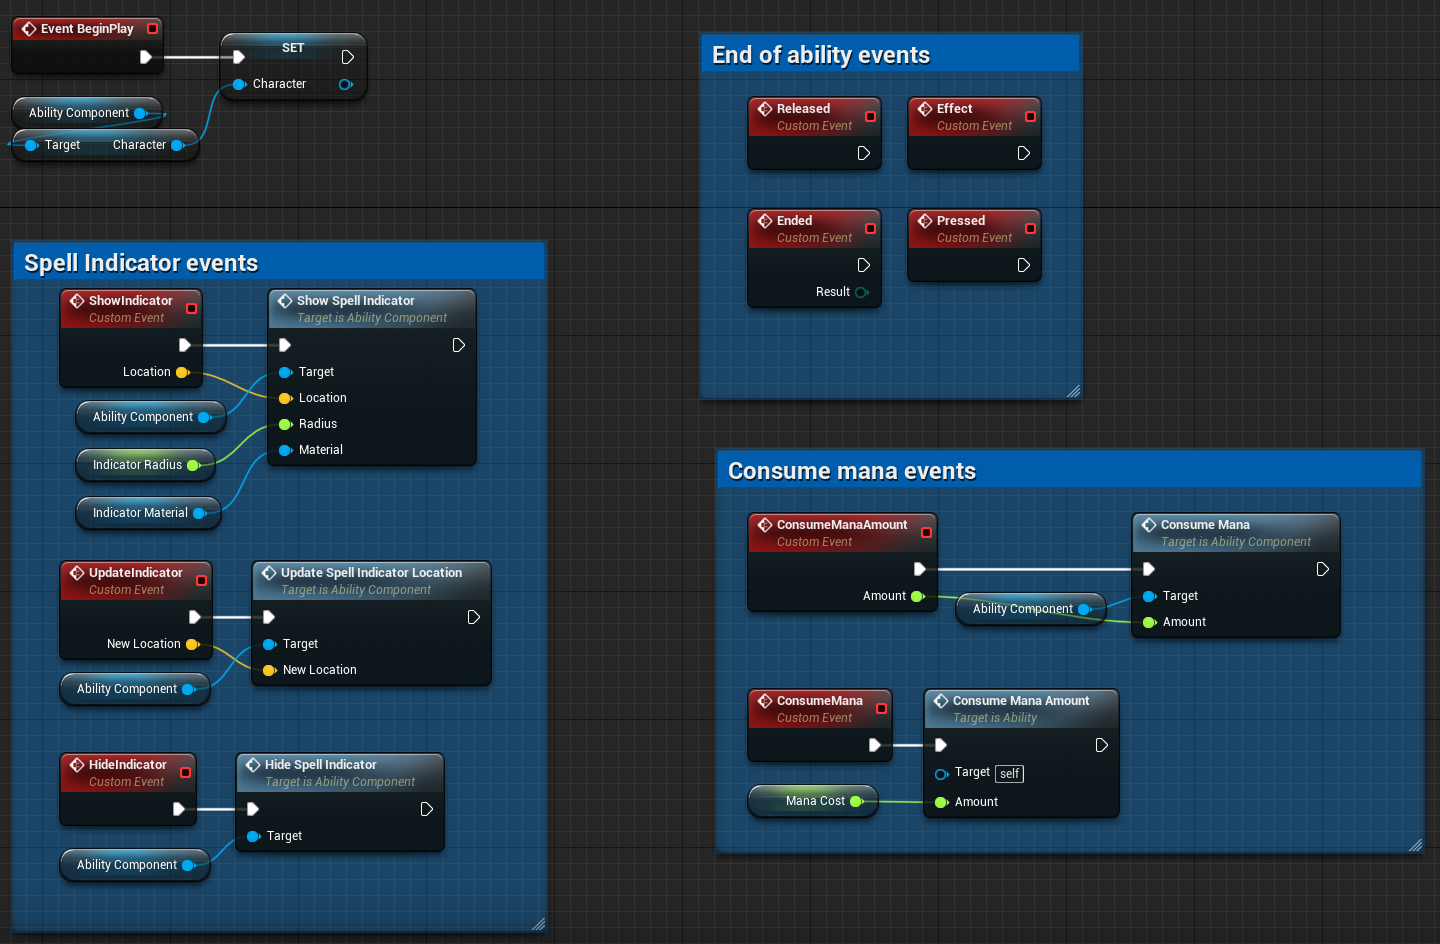The height and width of the screenshot is (944, 1440).
Task: Click the Consume mana events resize corner
Action: (x=1415, y=845)
